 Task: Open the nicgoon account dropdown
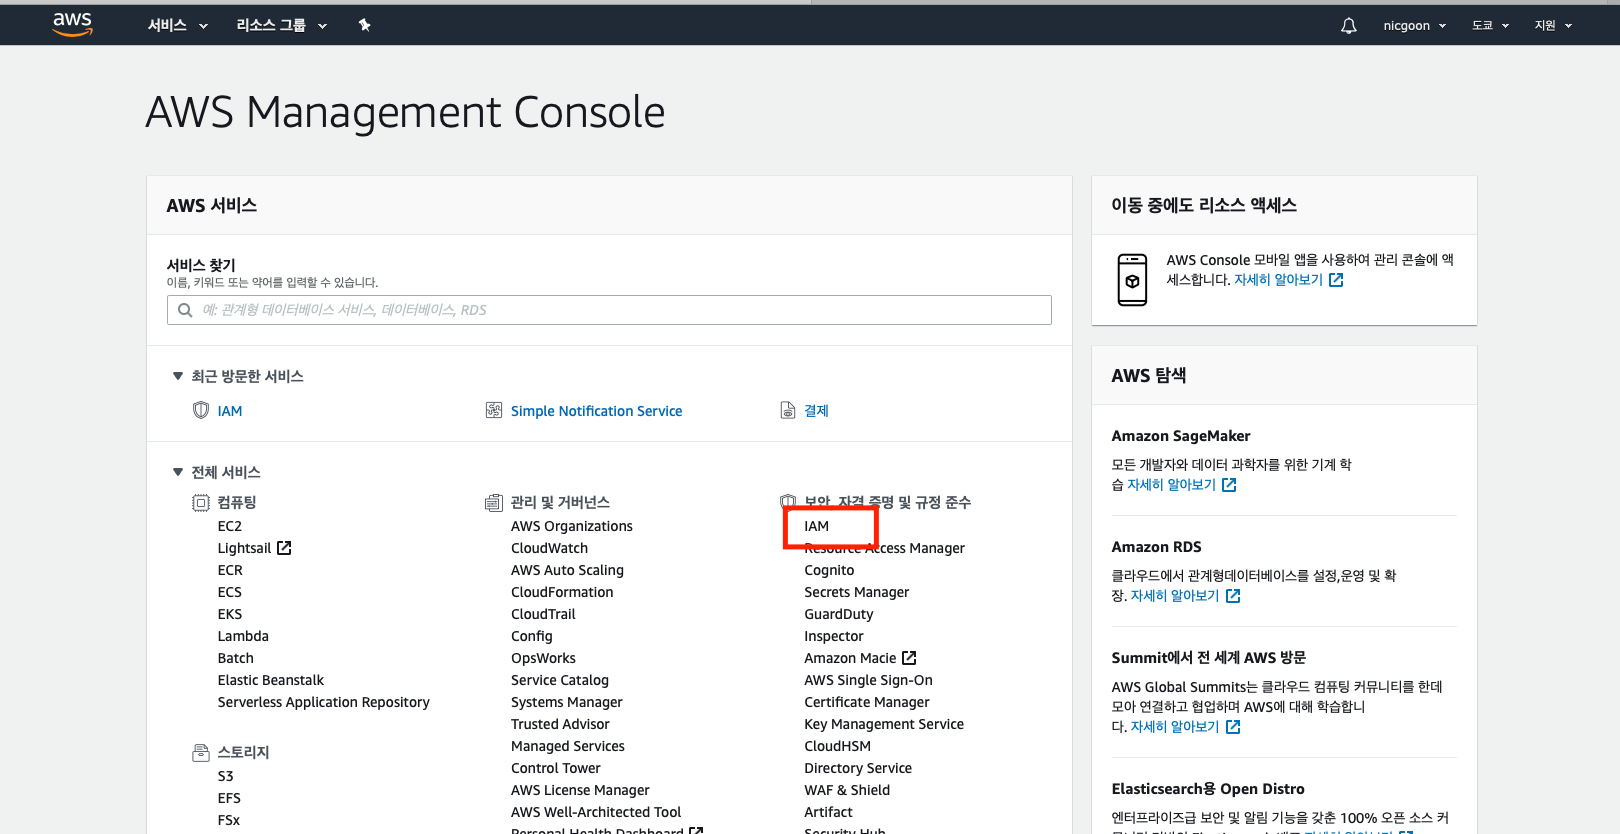pos(1415,25)
